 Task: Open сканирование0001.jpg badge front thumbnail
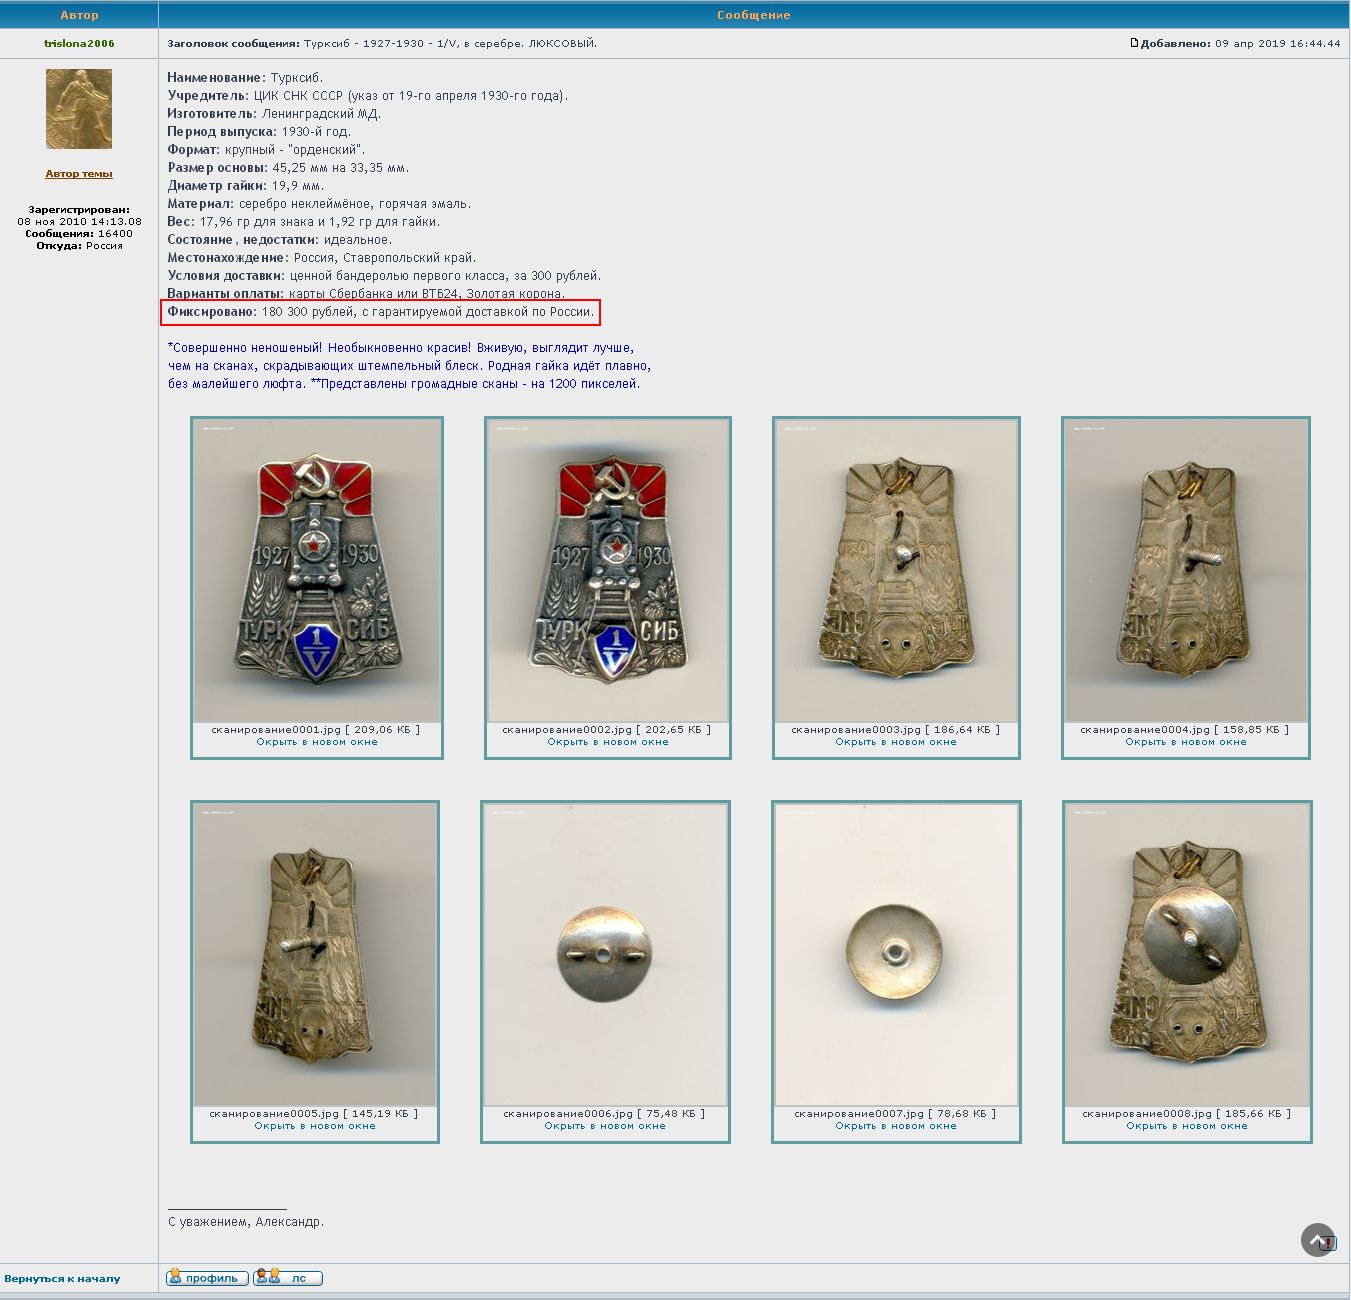316,570
